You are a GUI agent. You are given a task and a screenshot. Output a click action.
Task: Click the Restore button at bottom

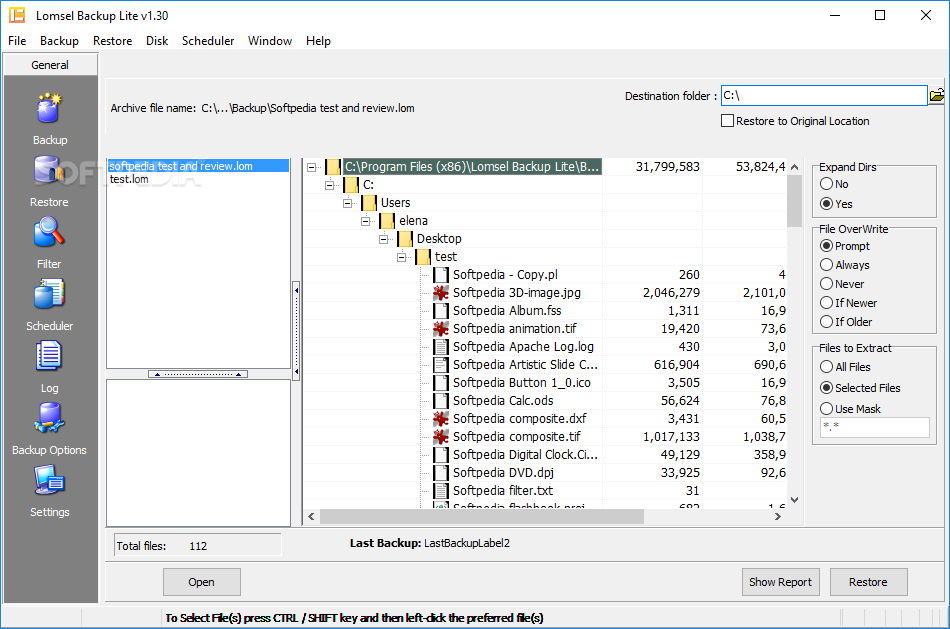[868, 582]
